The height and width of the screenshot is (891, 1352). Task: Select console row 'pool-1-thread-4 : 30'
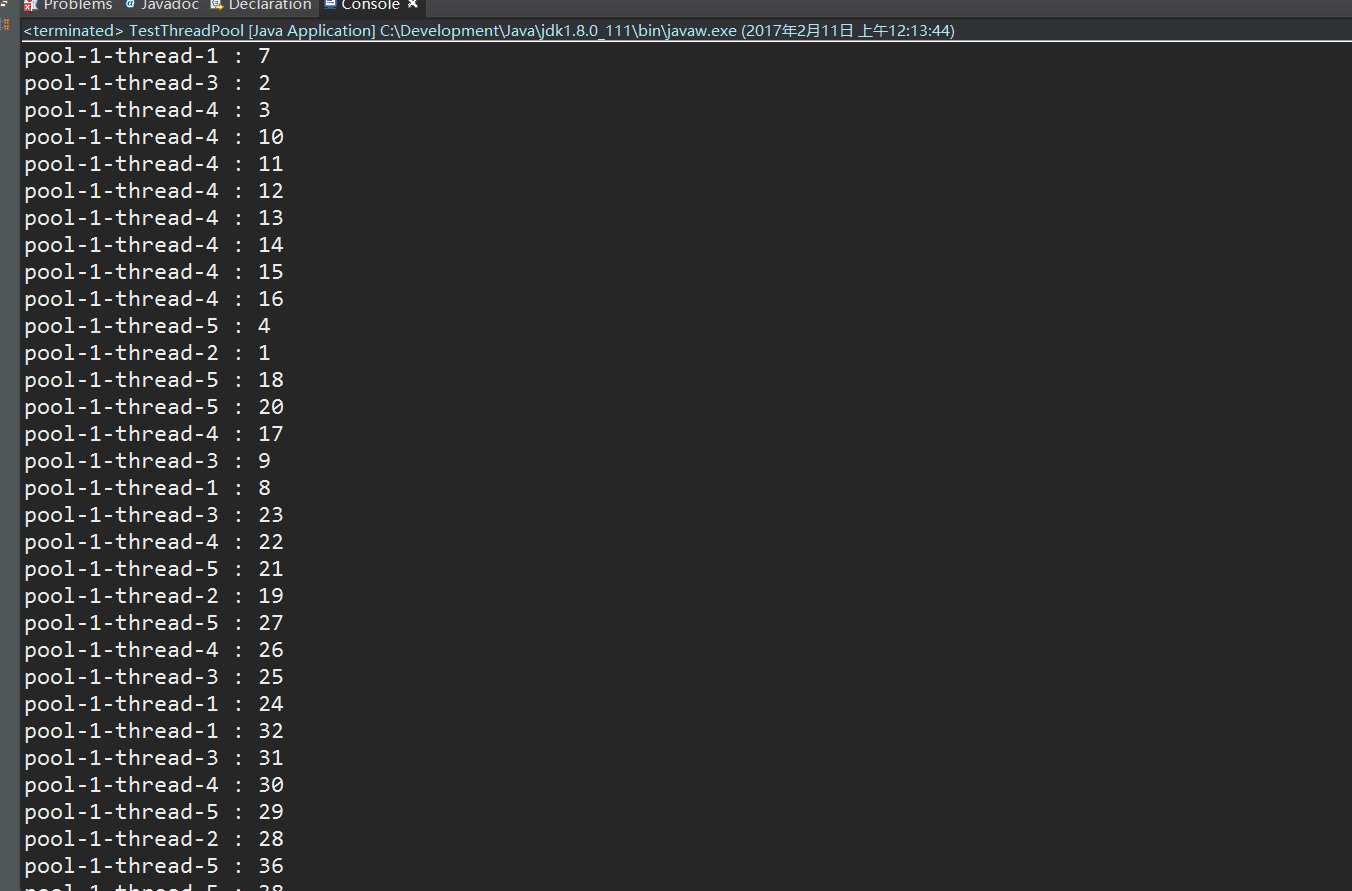click(154, 785)
